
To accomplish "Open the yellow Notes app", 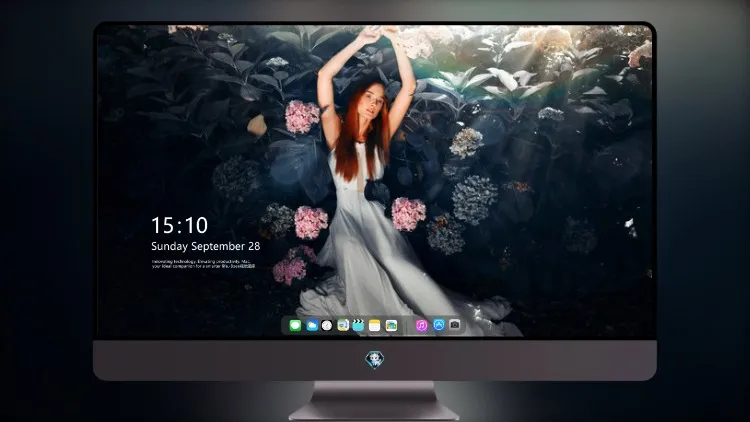I will point(375,325).
